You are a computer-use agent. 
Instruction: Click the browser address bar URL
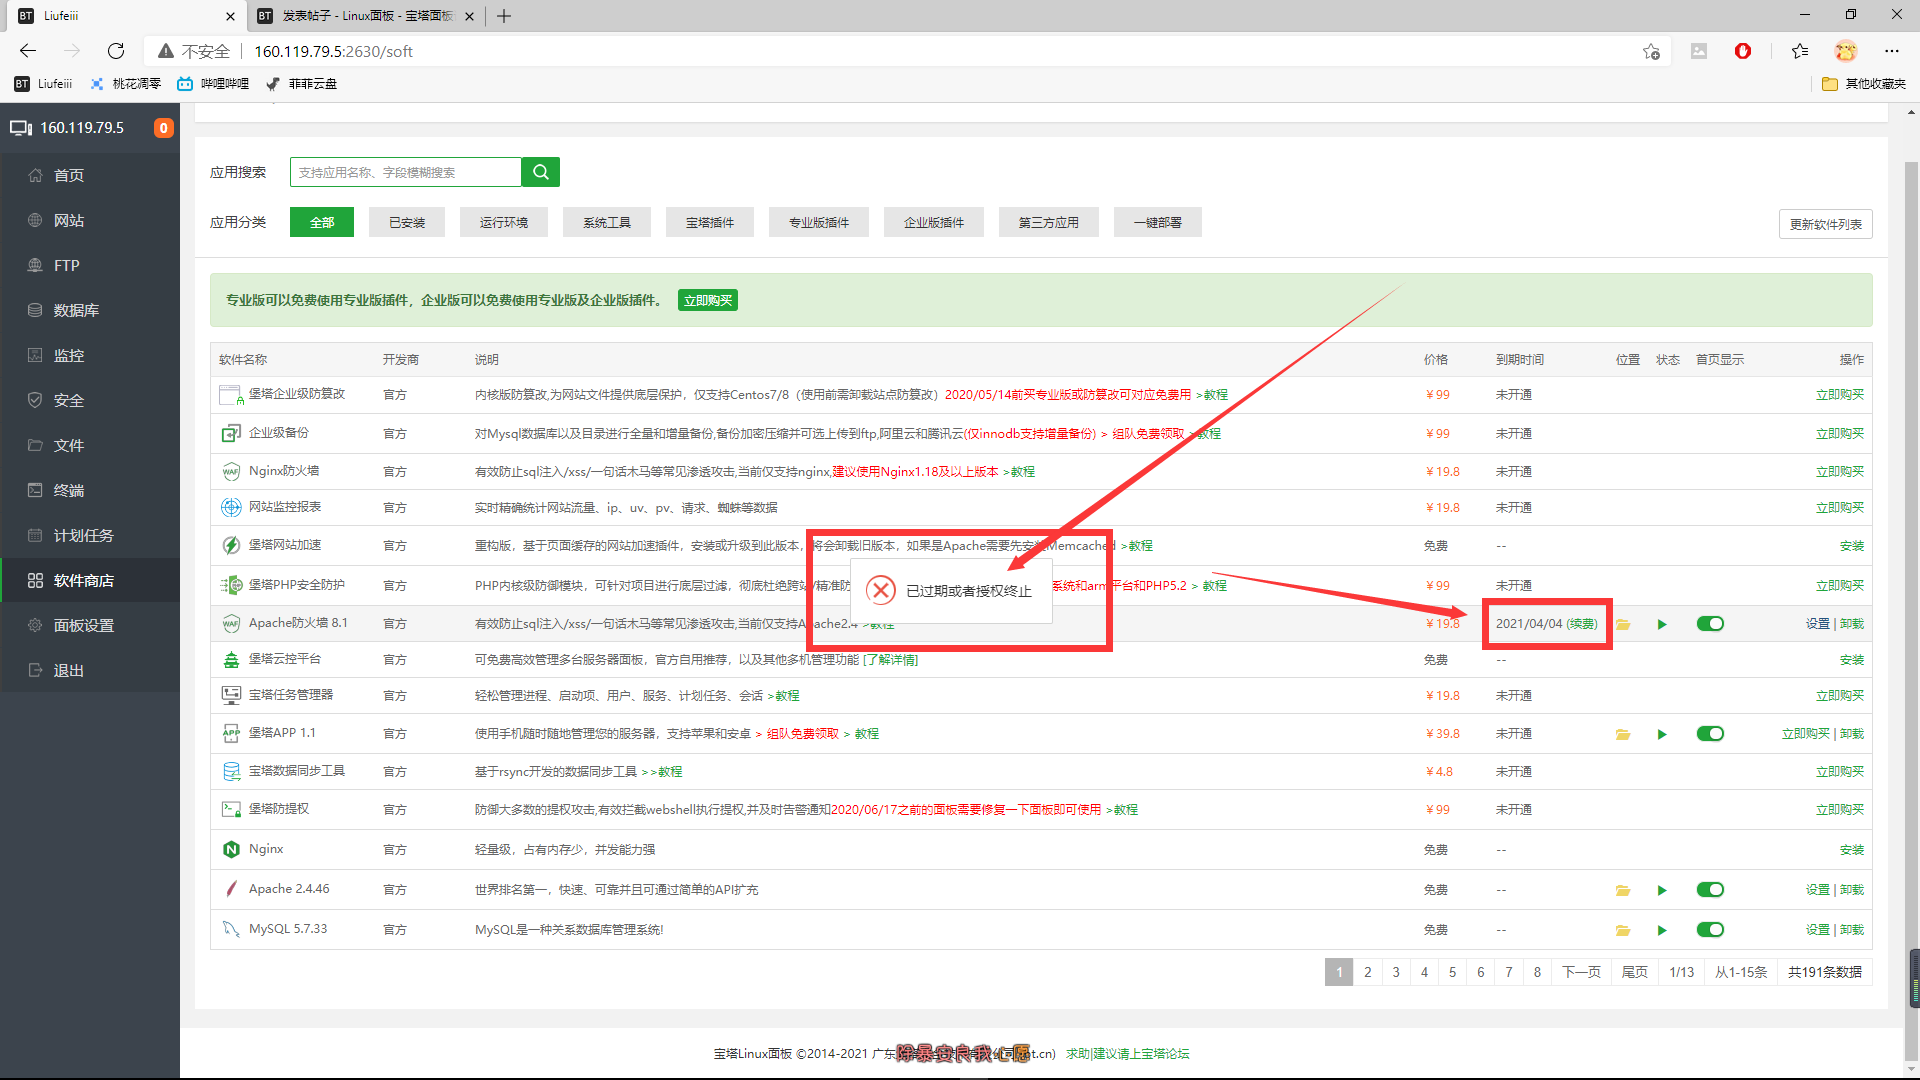point(333,51)
